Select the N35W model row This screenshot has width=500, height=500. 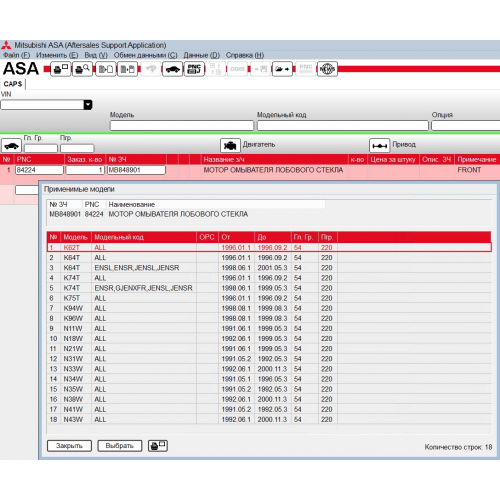point(269,389)
